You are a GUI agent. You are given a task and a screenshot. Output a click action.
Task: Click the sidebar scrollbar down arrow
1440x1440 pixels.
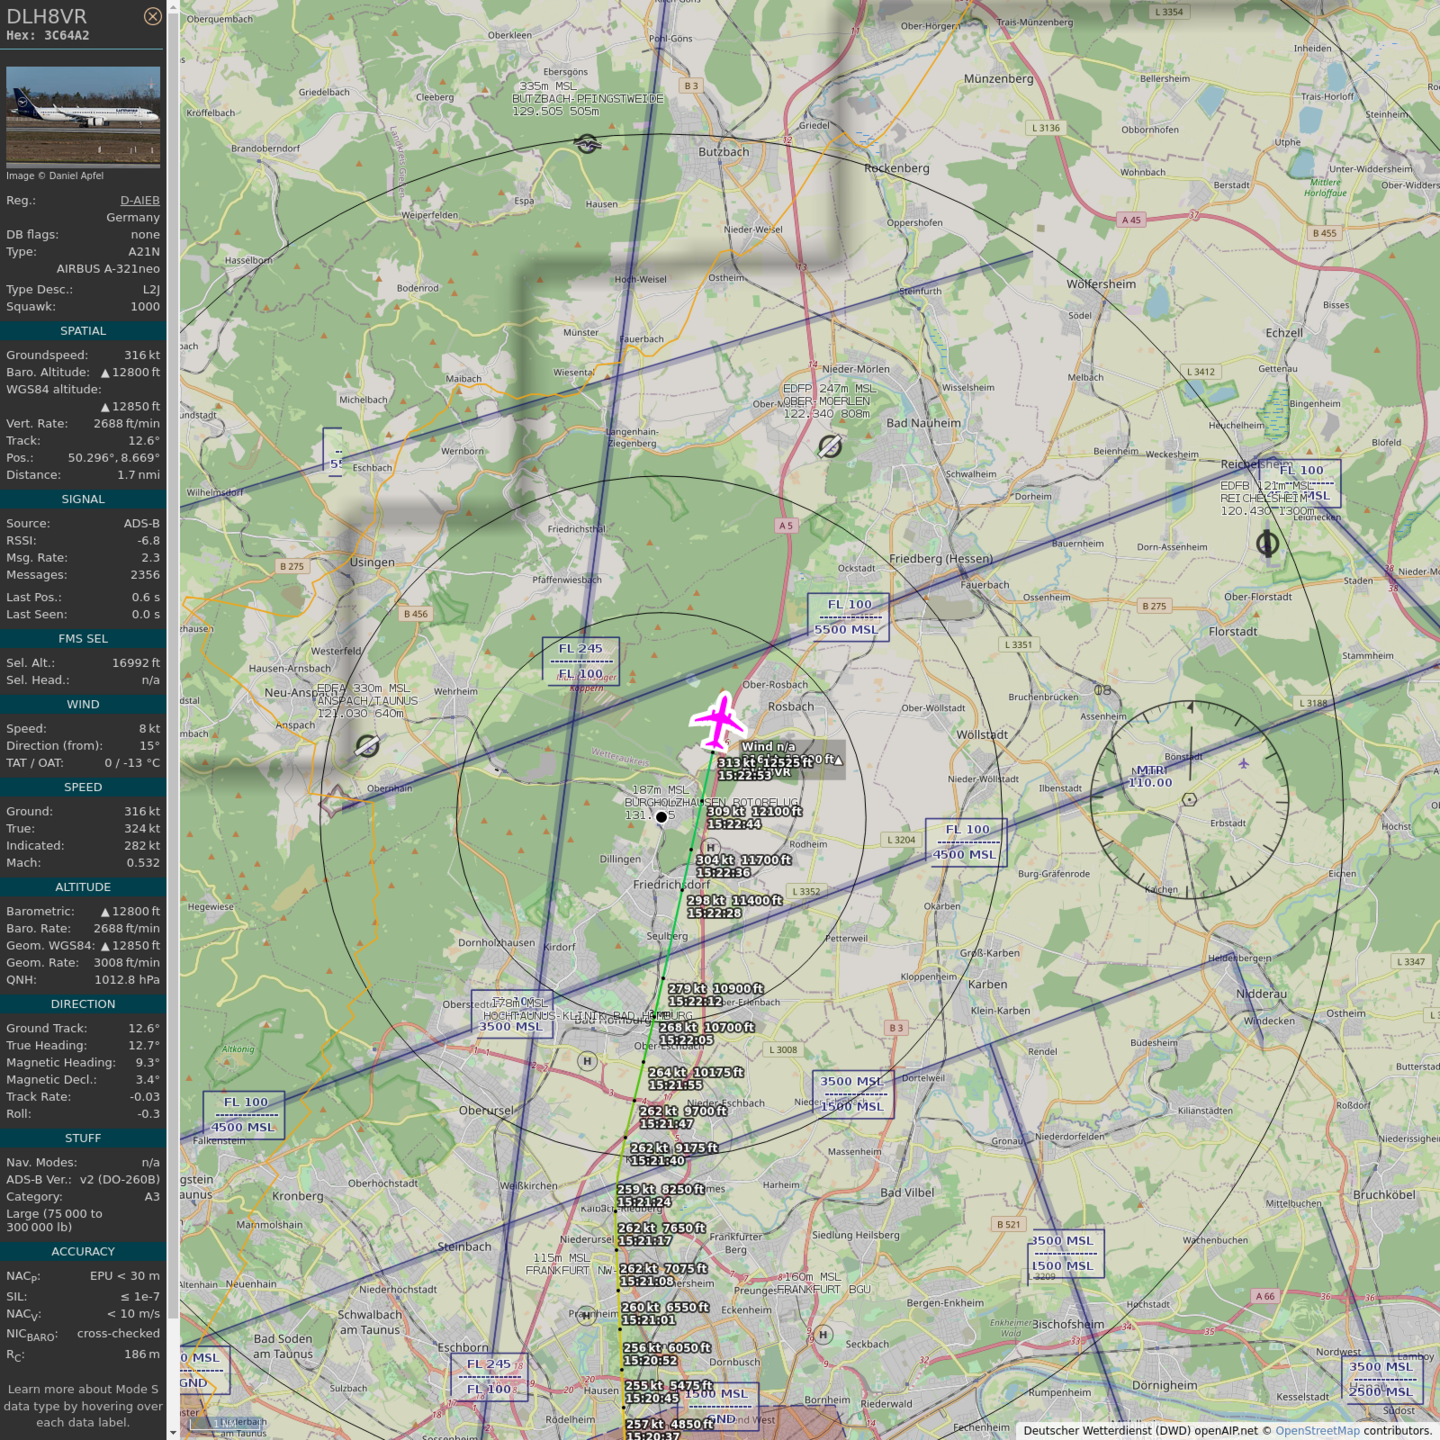pos(173,1432)
